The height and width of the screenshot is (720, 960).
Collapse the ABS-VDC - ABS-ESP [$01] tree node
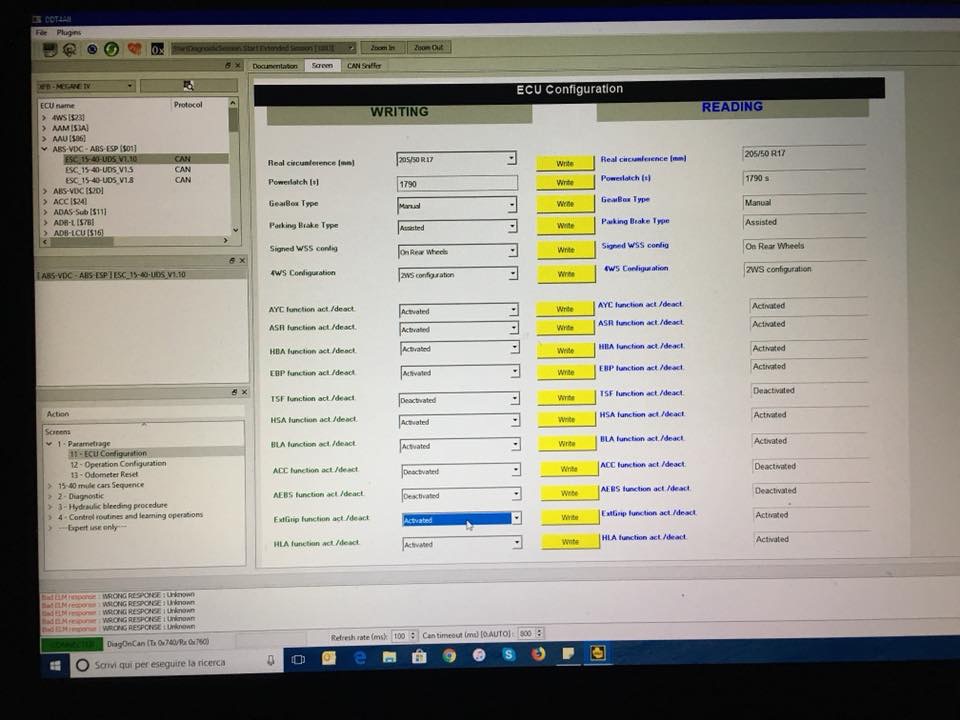tap(44, 149)
